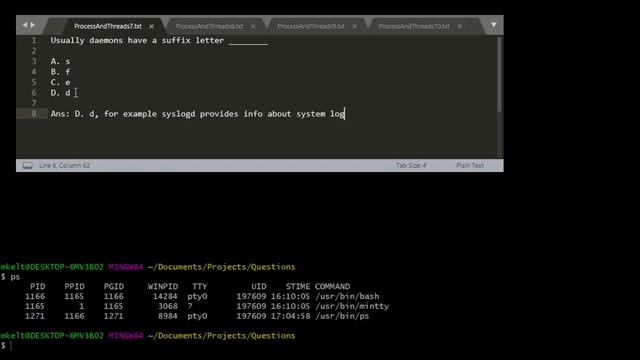Click WINPID value 14284 in the terminal
The image size is (640, 360).
[165, 296]
